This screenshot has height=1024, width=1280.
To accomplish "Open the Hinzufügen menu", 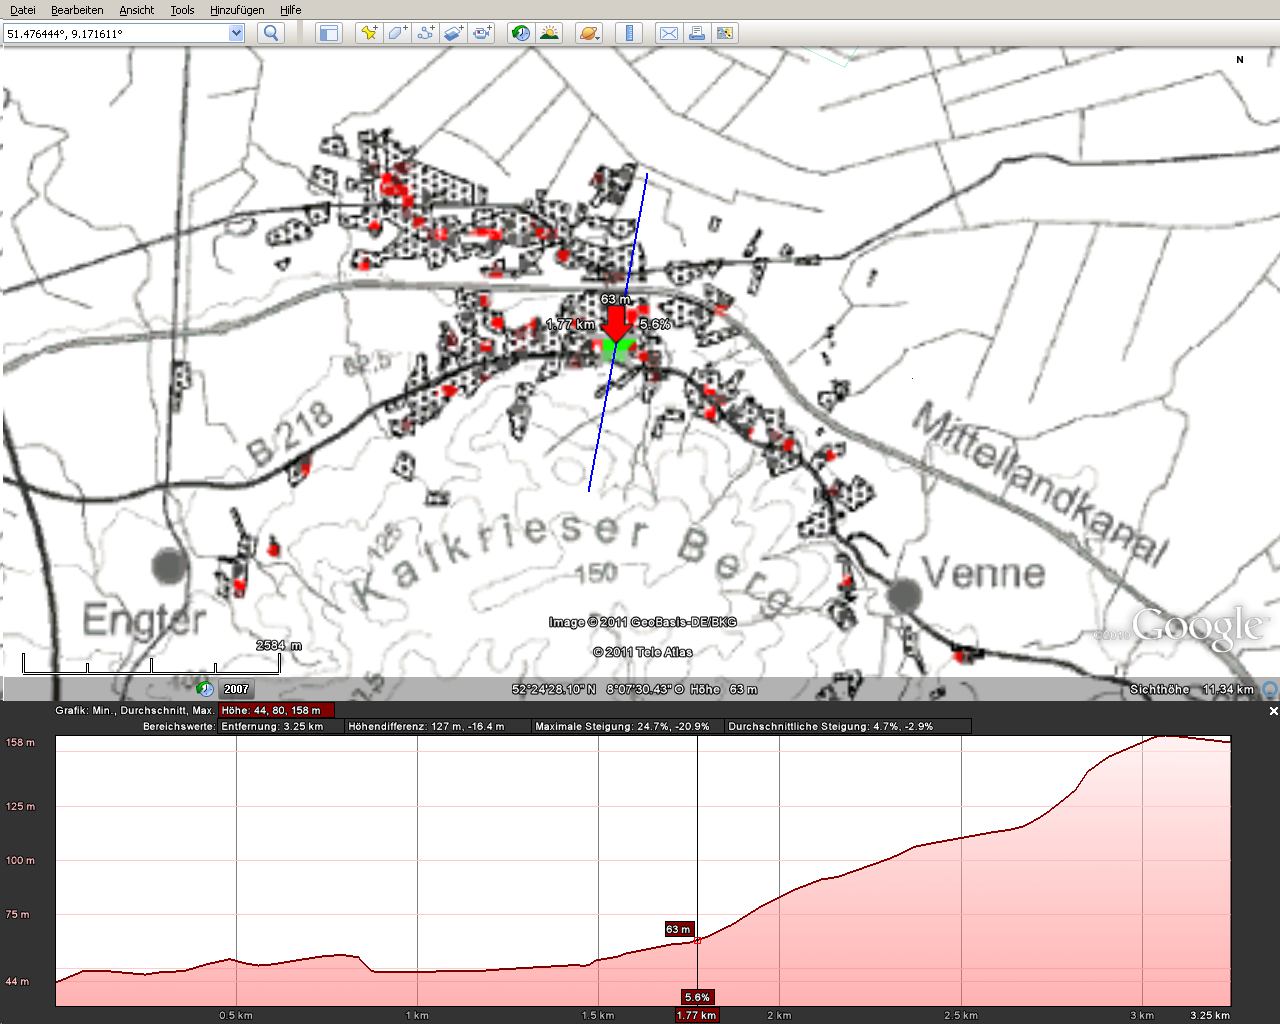I will pyautogui.click(x=237, y=10).
